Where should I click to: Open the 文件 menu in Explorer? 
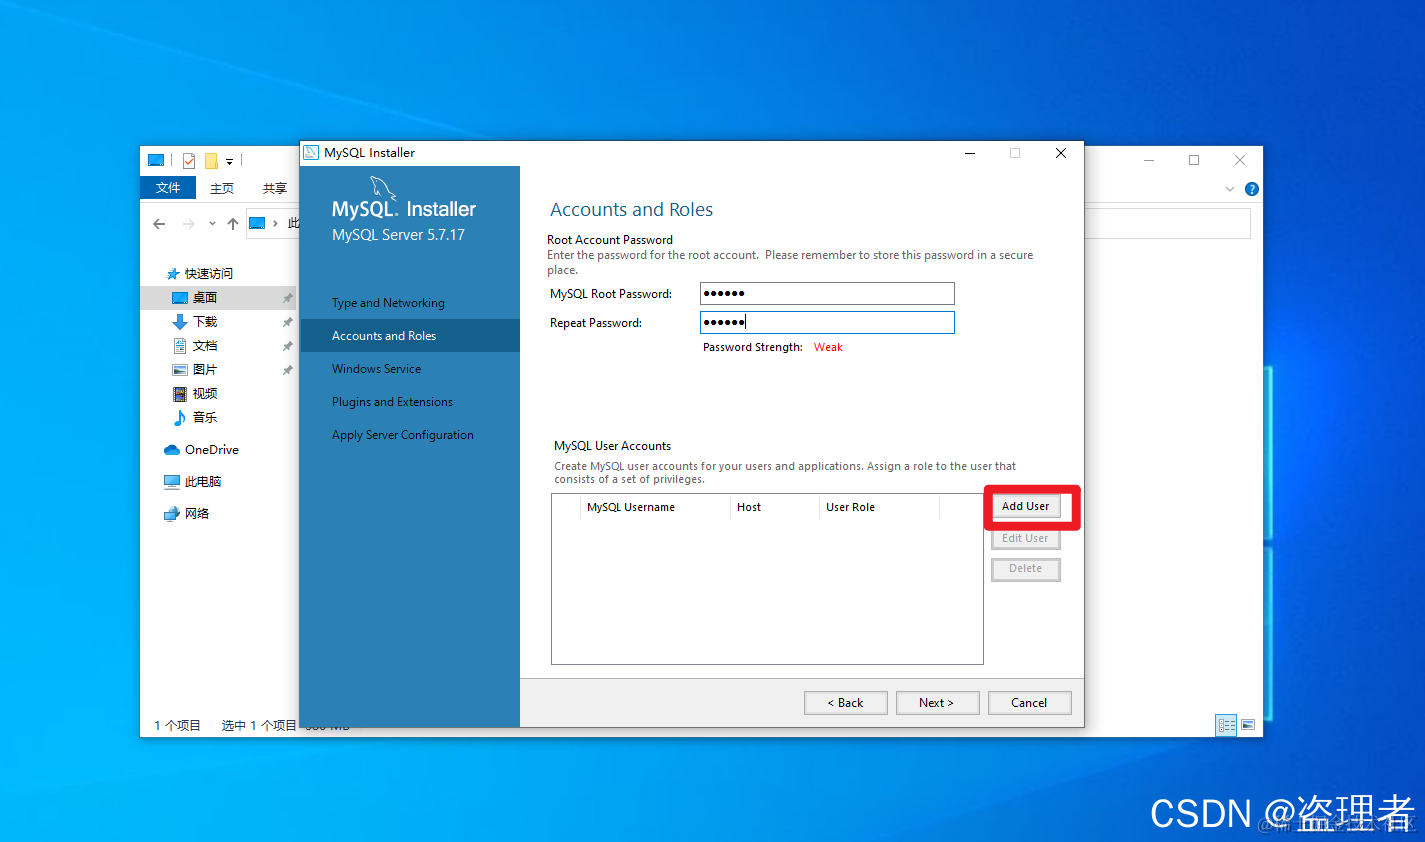pos(168,188)
